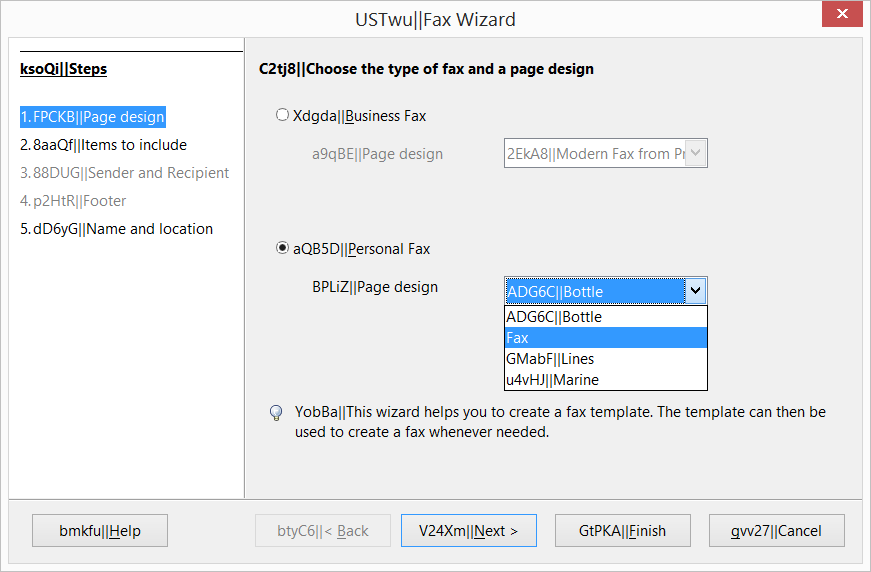Open the Business Fax page design dropdown
The height and width of the screenshot is (572, 871).
(x=605, y=154)
